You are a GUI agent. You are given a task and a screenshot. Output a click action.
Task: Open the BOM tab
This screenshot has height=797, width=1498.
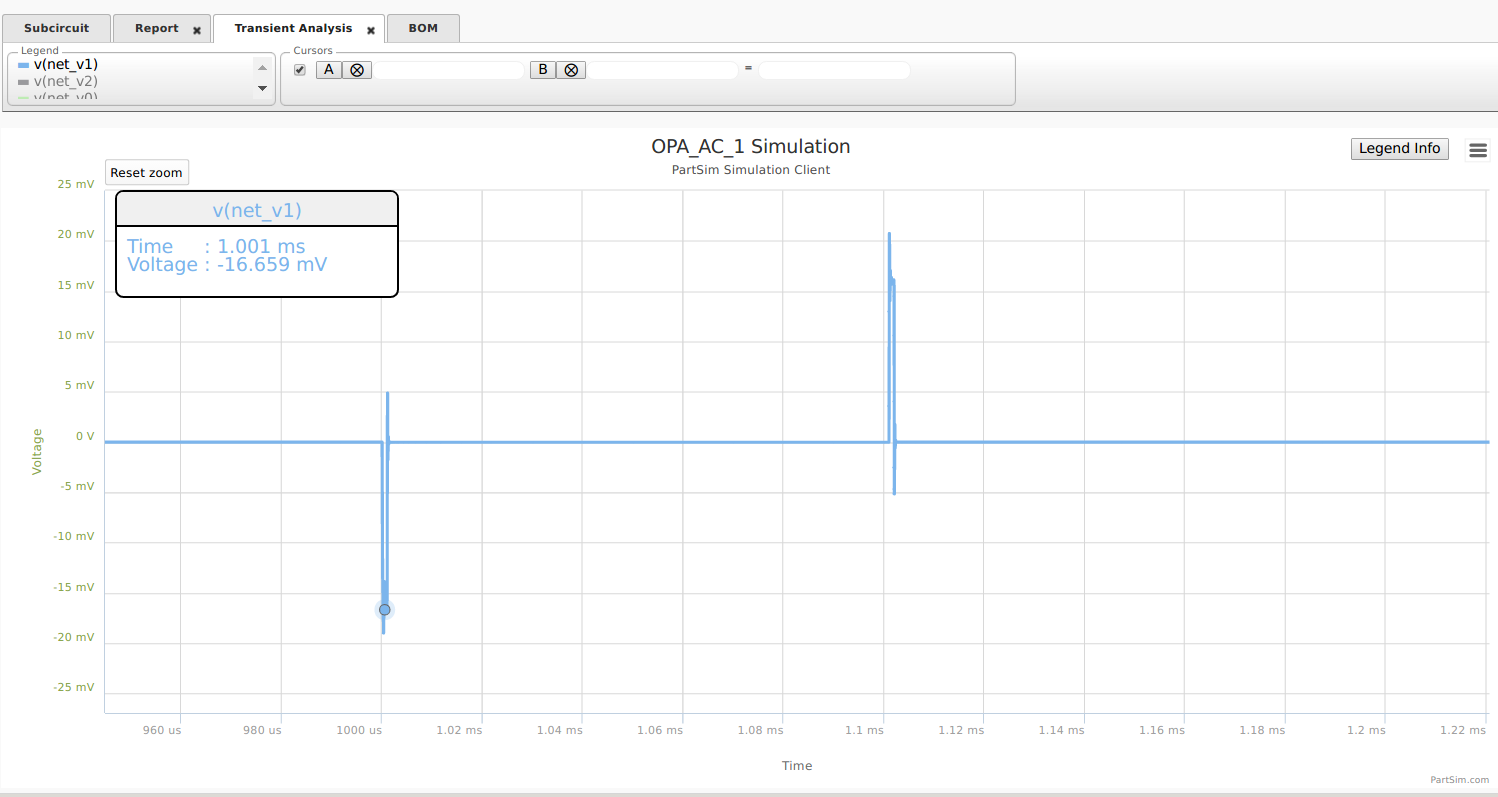[x=423, y=28]
